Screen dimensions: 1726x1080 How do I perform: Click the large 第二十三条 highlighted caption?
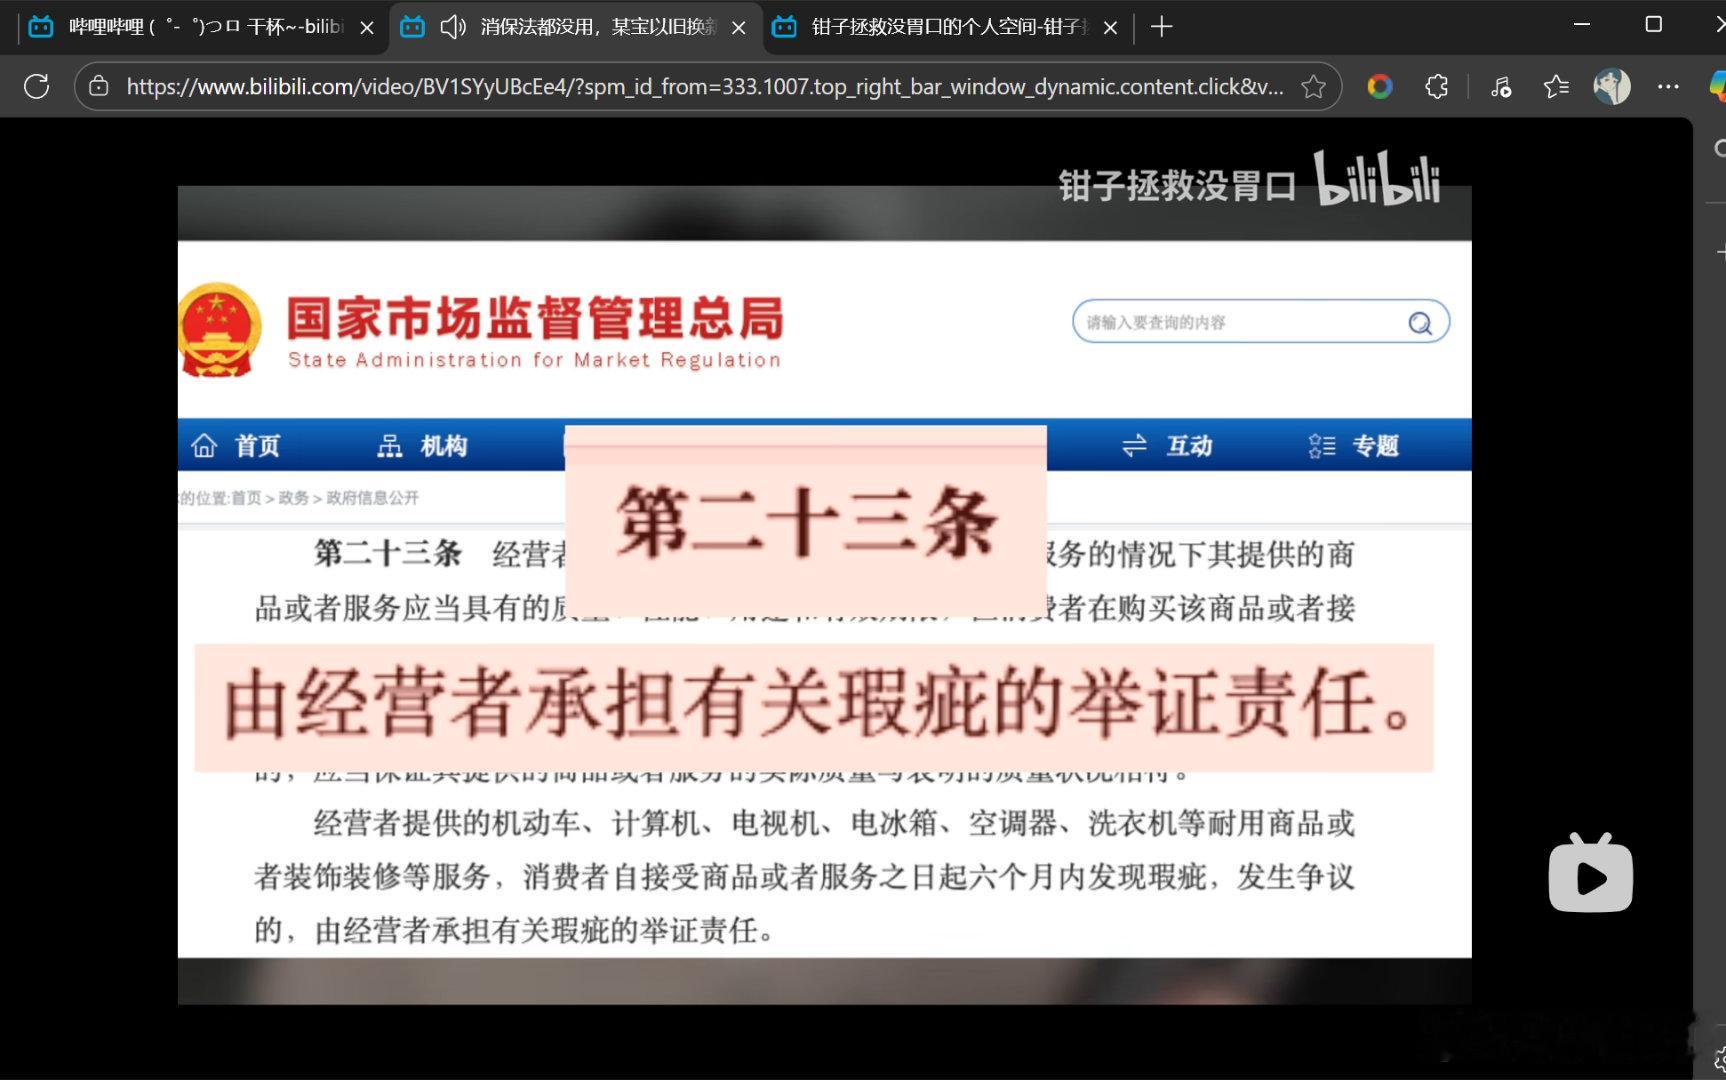click(806, 522)
